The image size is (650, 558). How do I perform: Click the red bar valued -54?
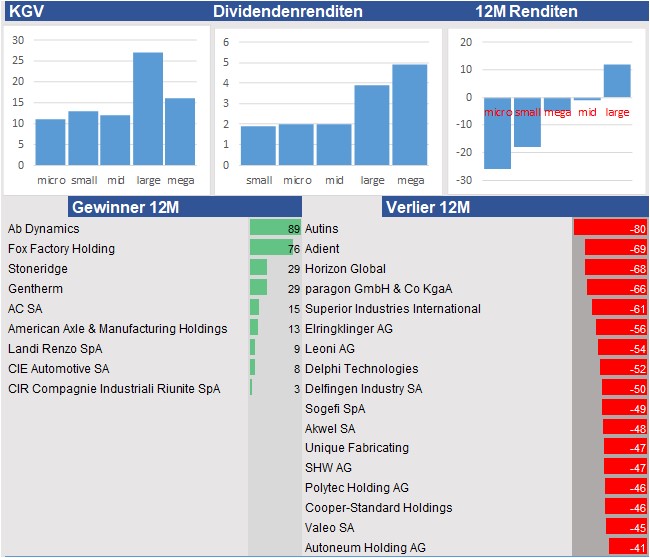[623, 347]
